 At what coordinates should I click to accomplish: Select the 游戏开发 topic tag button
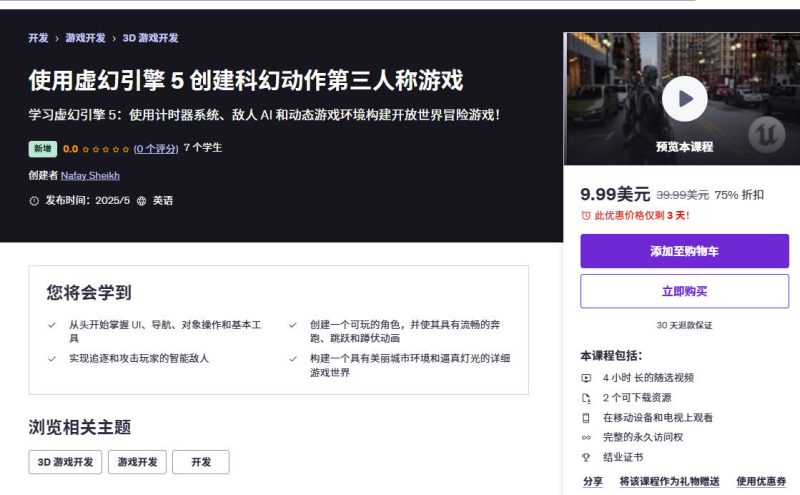(x=137, y=462)
